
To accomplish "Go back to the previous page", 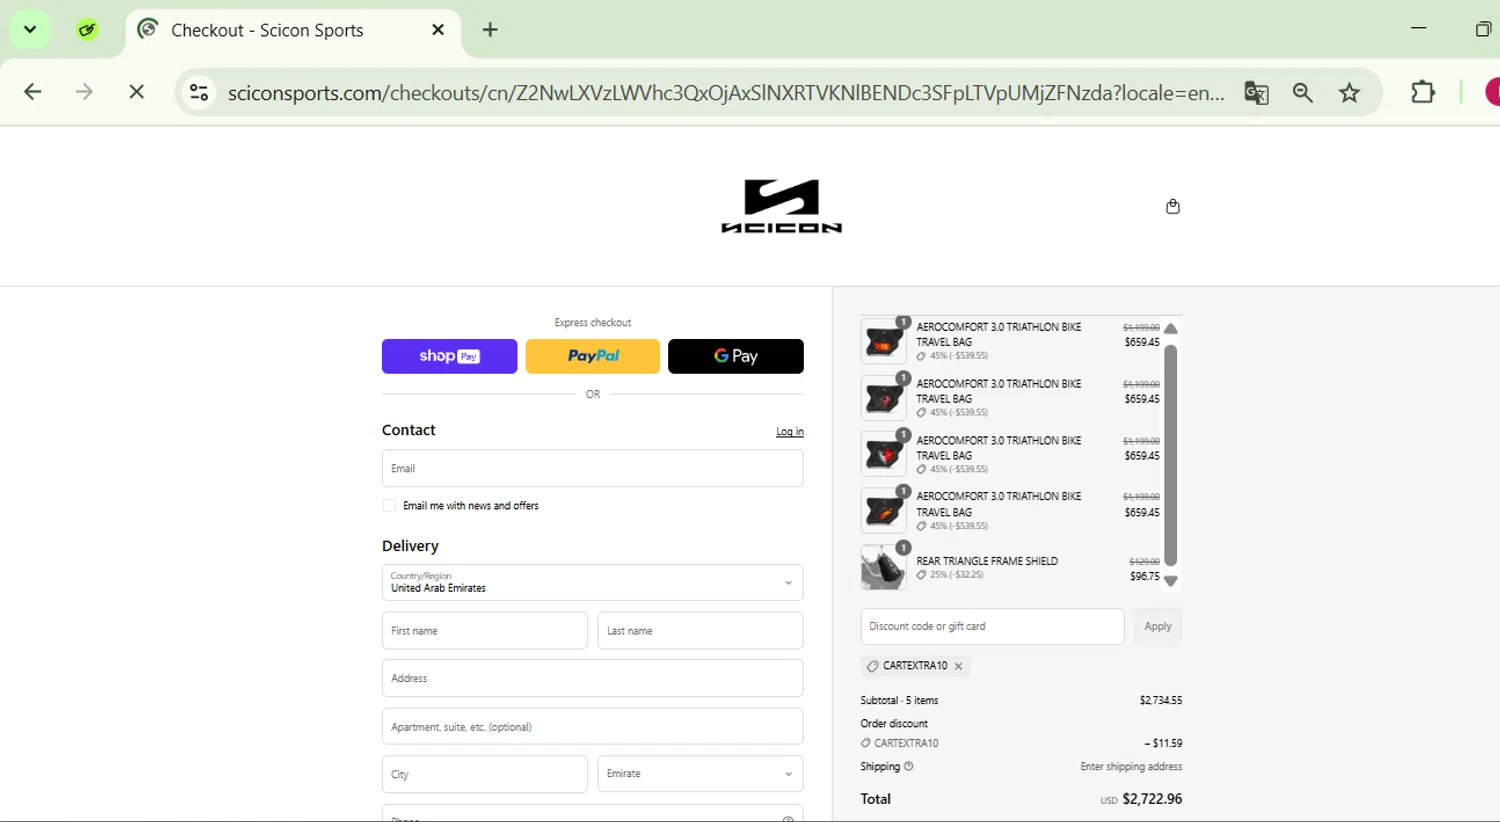I will coord(32,92).
